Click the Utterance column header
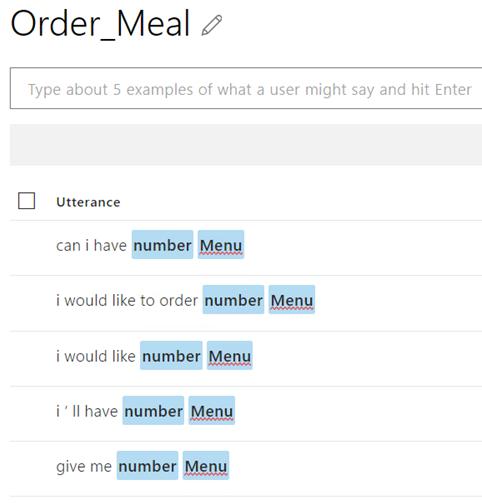 (x=88, y=202)
